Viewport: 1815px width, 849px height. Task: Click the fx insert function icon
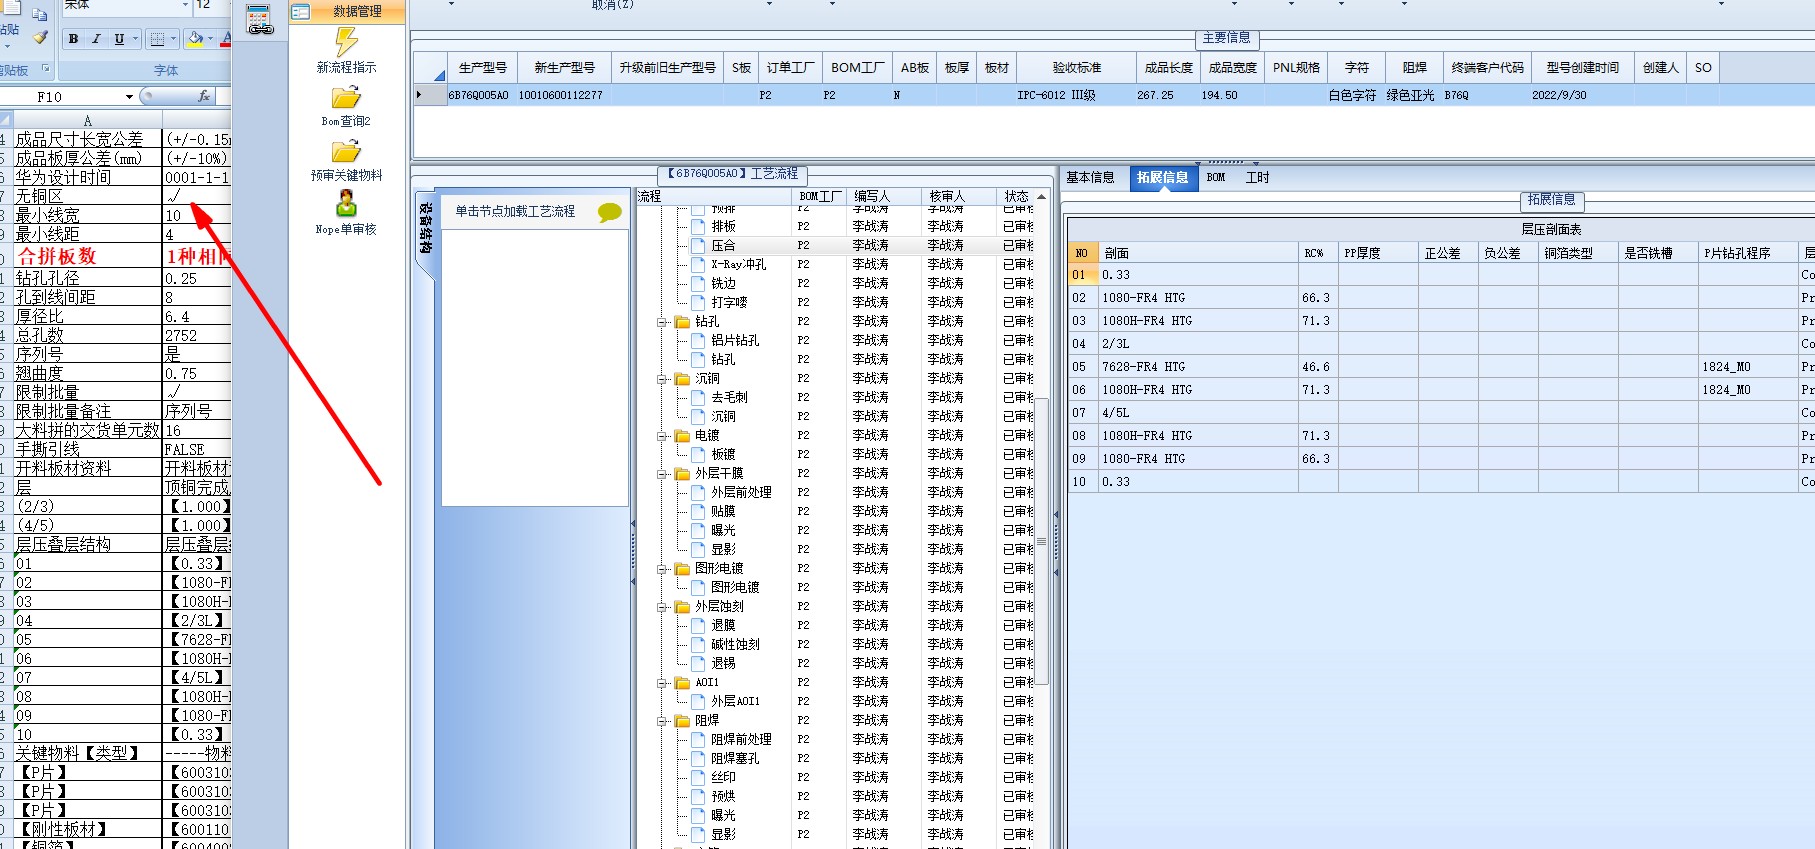tap(204, 96)
